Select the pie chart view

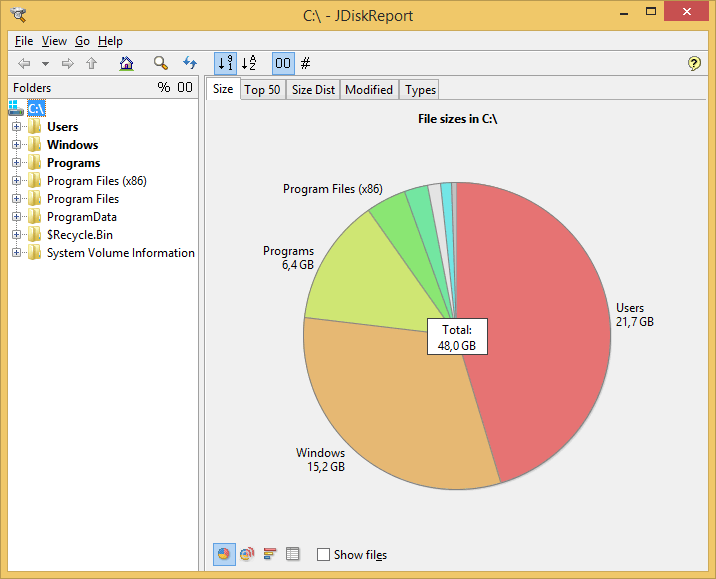point(224,554)
